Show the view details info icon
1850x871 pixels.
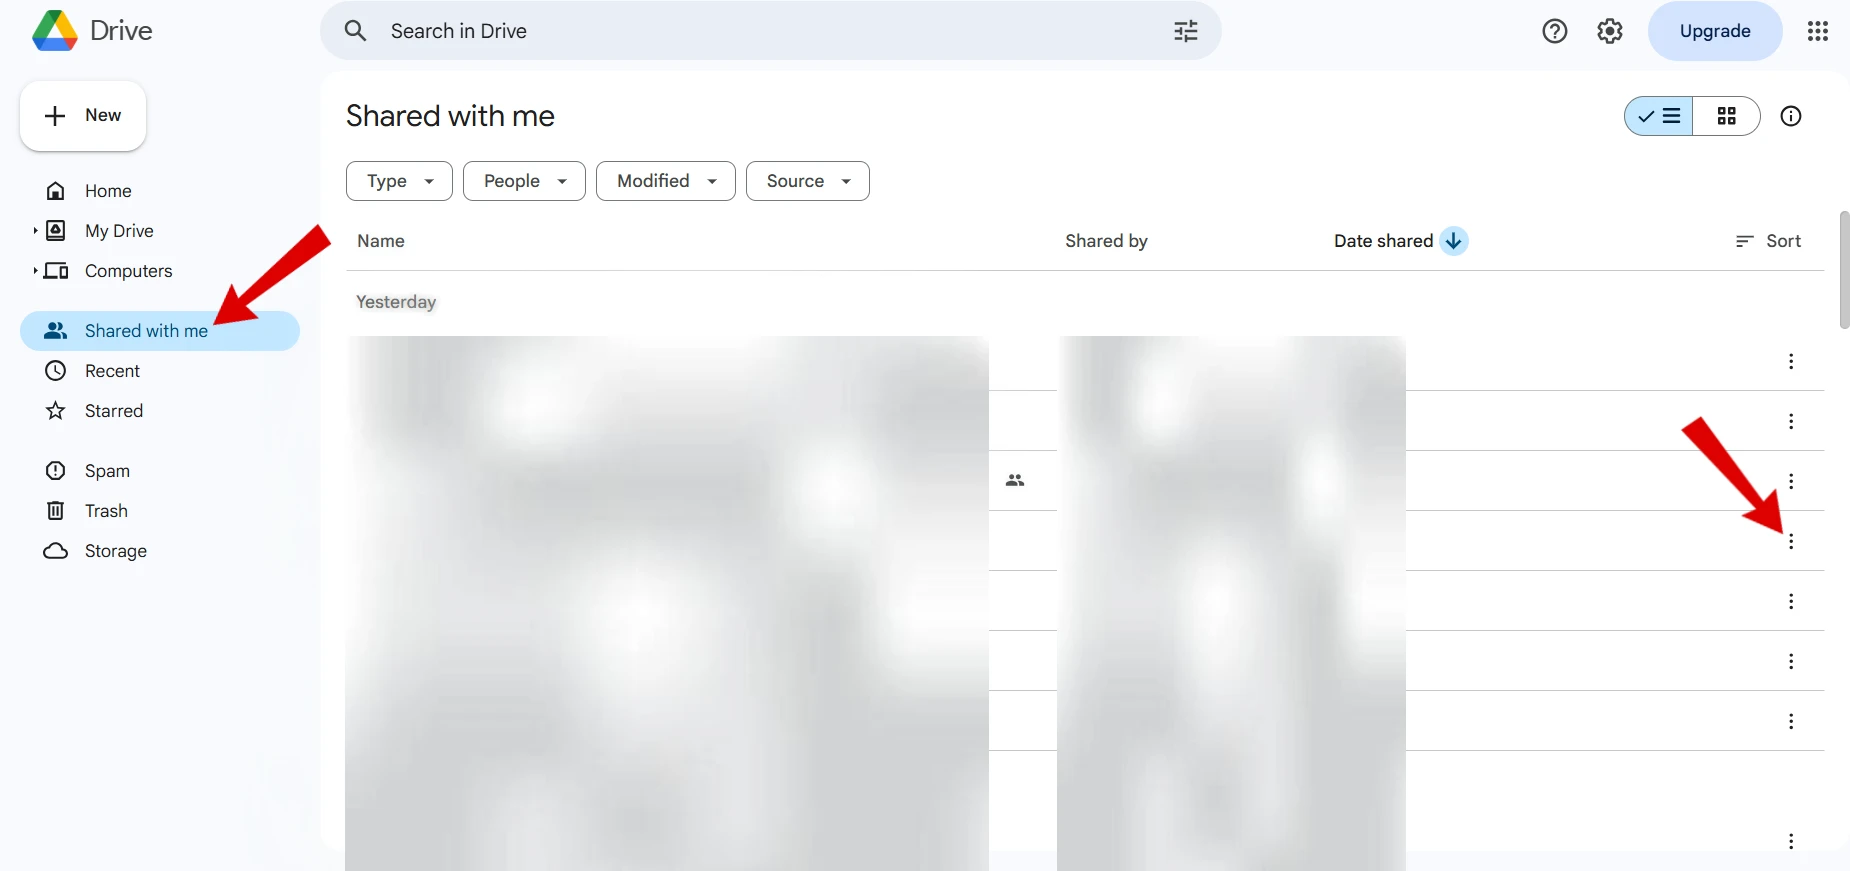[1790, 116]
